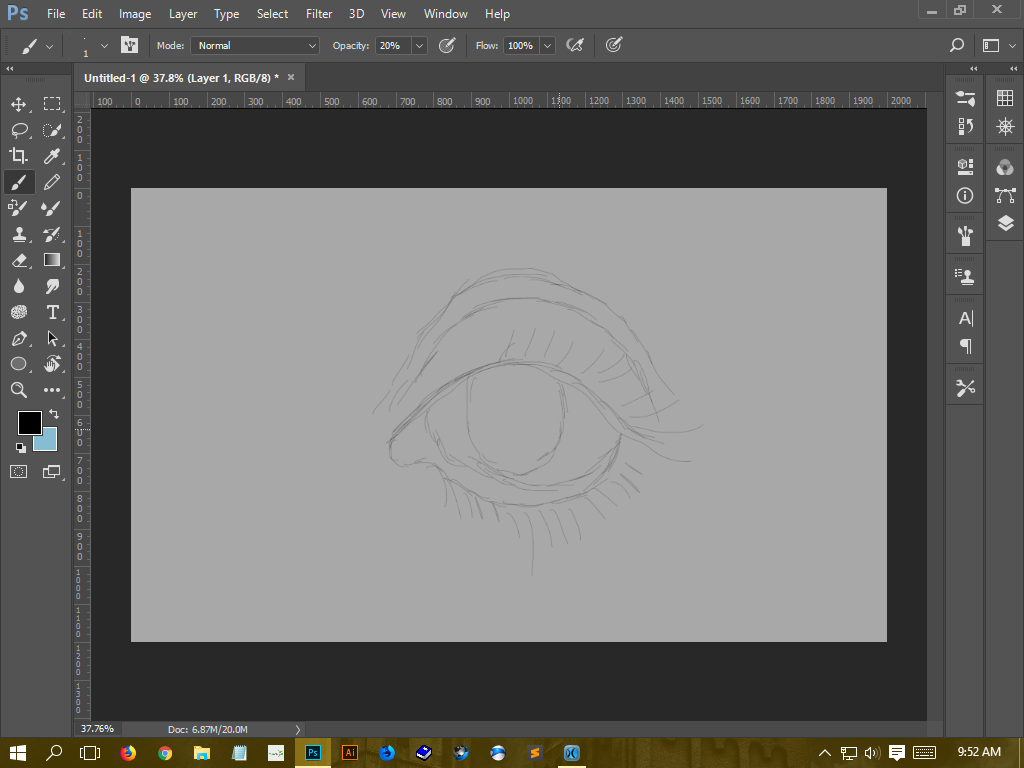Click the foreground color swatch
This screenshot has width=1024, height=768.
pos(29,422)
